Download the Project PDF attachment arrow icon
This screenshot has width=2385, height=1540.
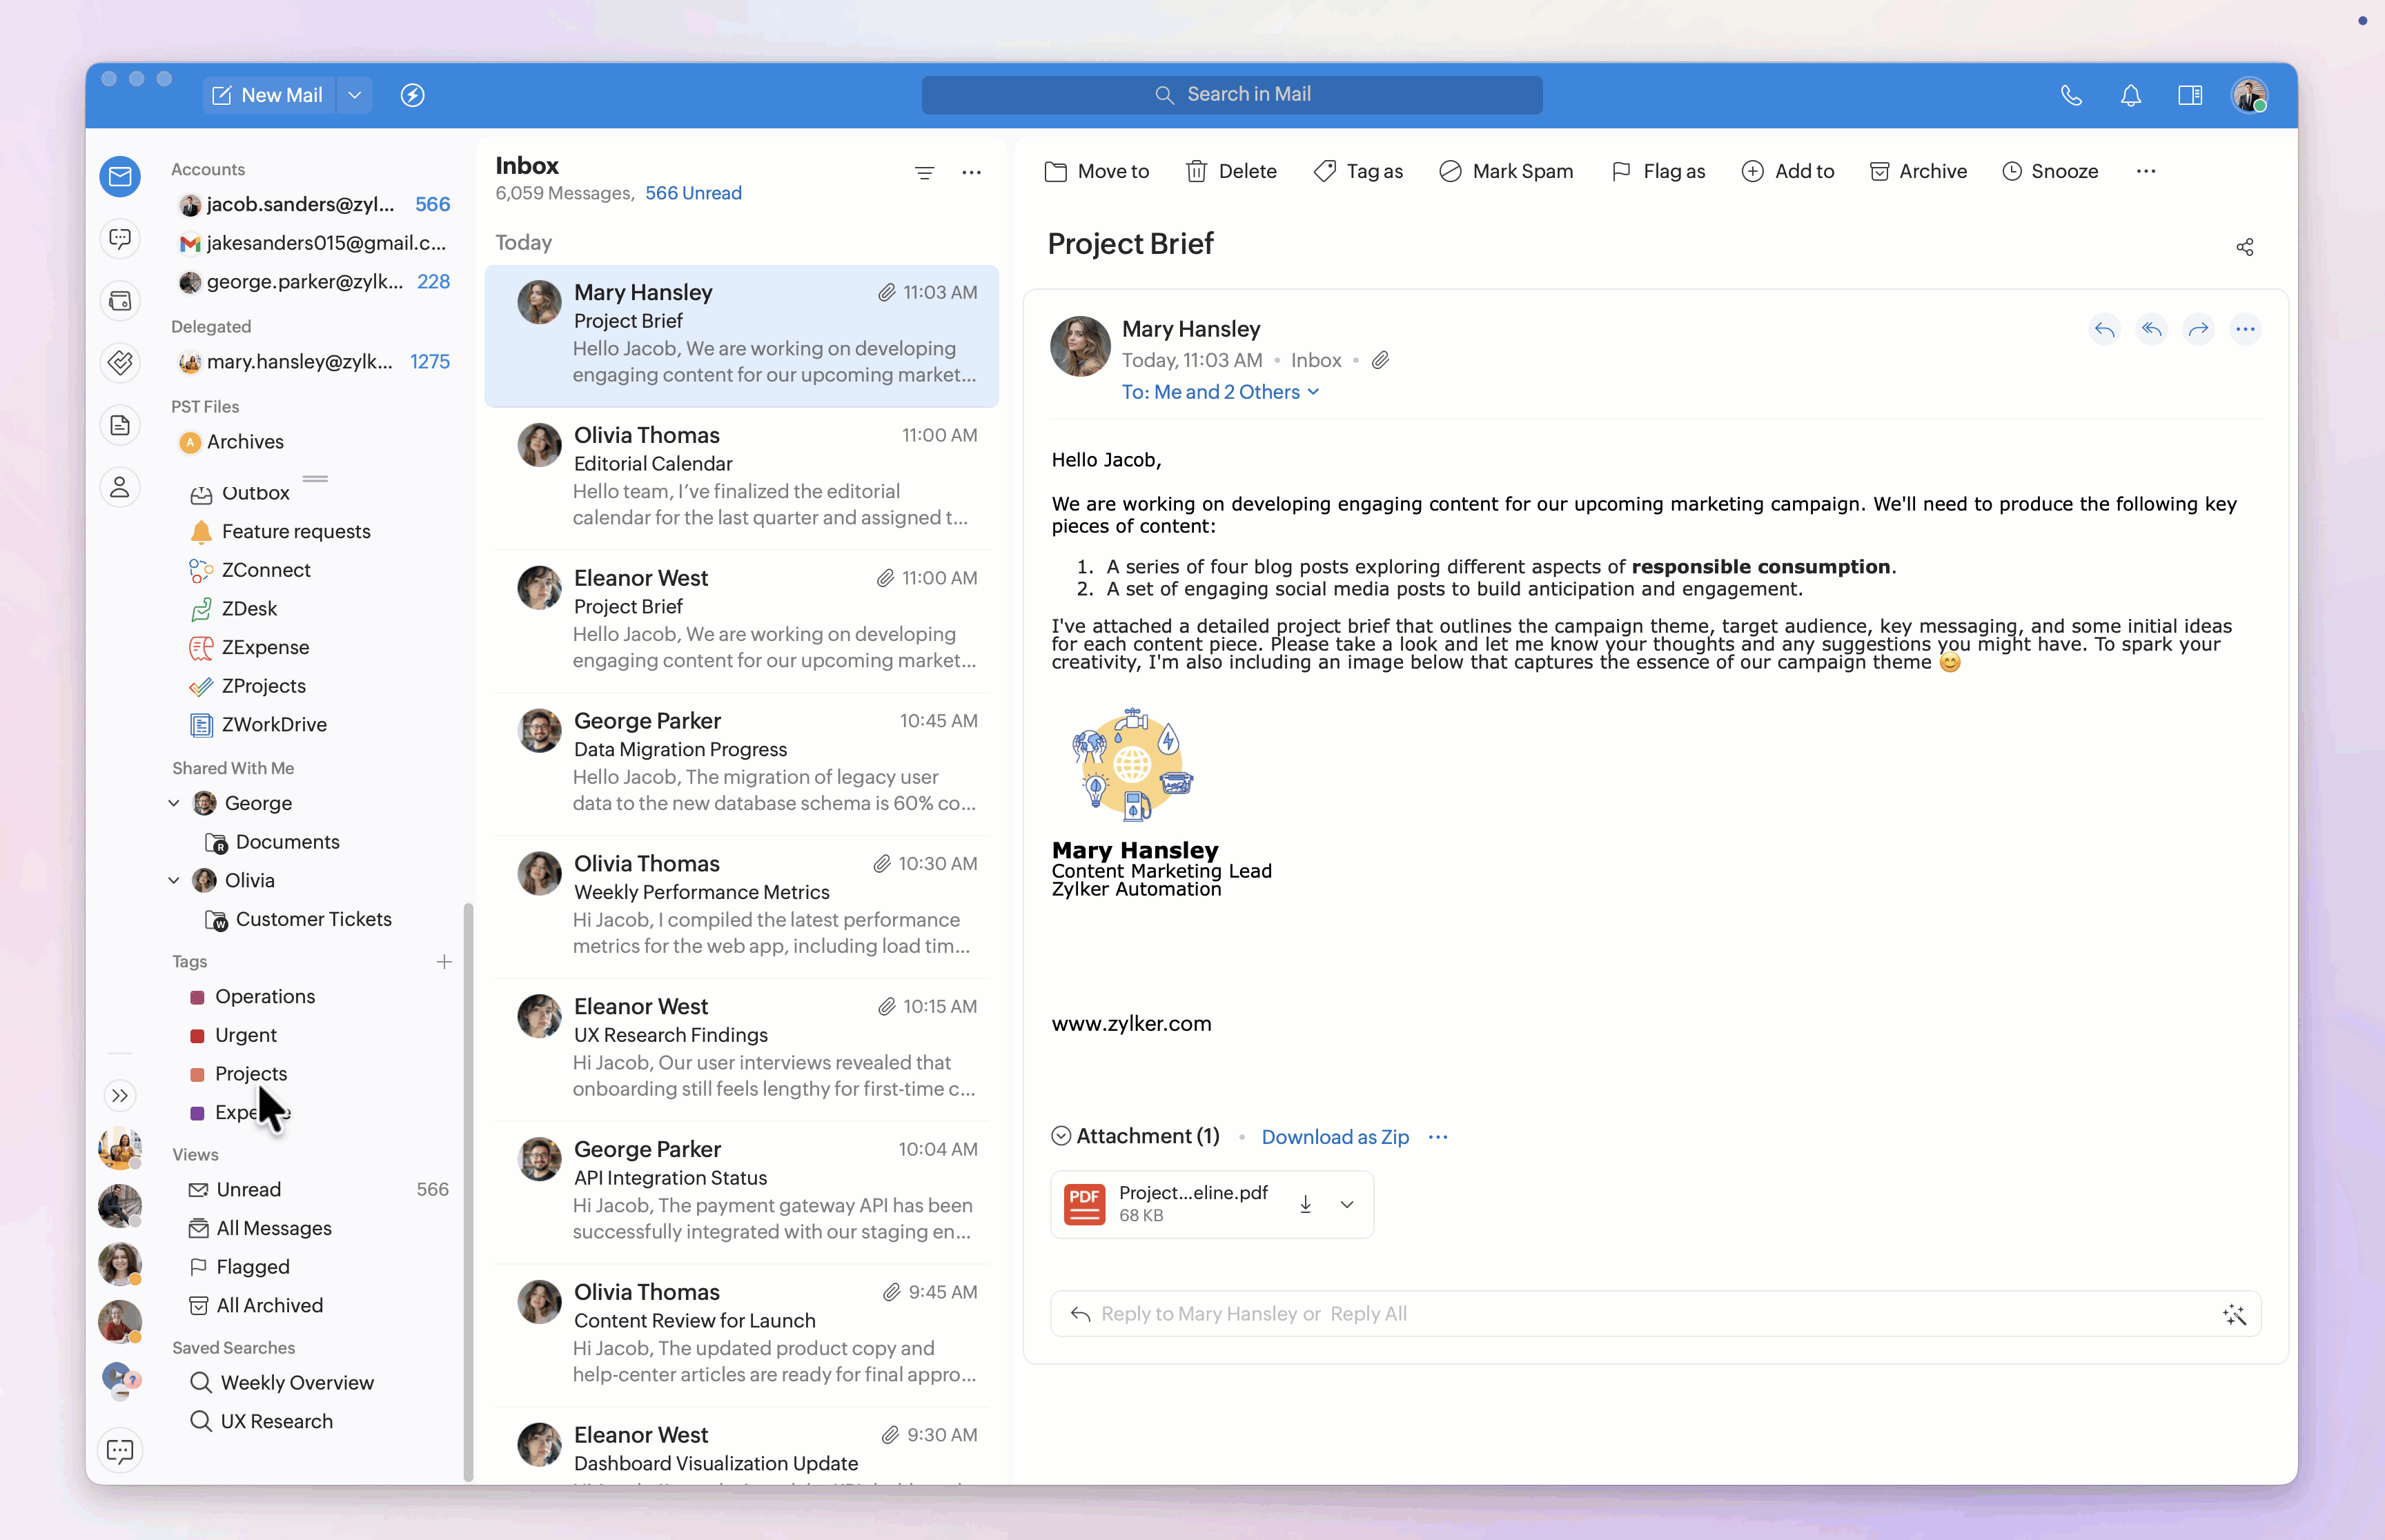pyautogui.click(x=1305, y=1204)
